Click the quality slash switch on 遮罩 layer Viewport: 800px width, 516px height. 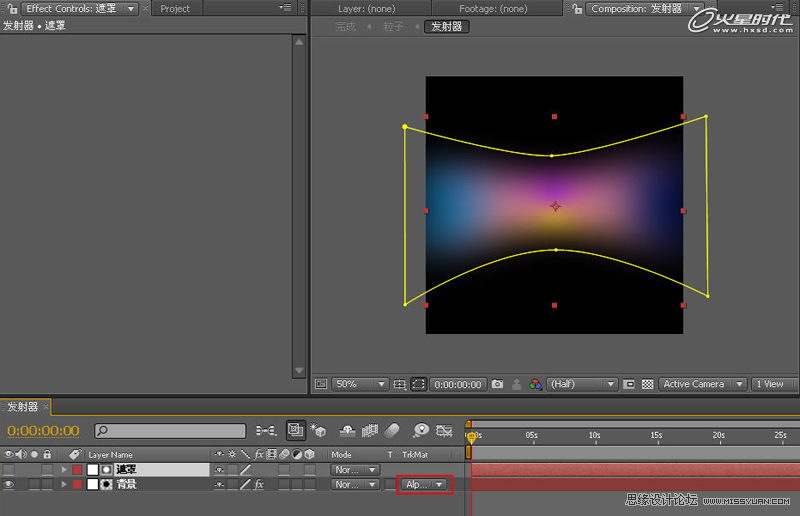[245, 470]
